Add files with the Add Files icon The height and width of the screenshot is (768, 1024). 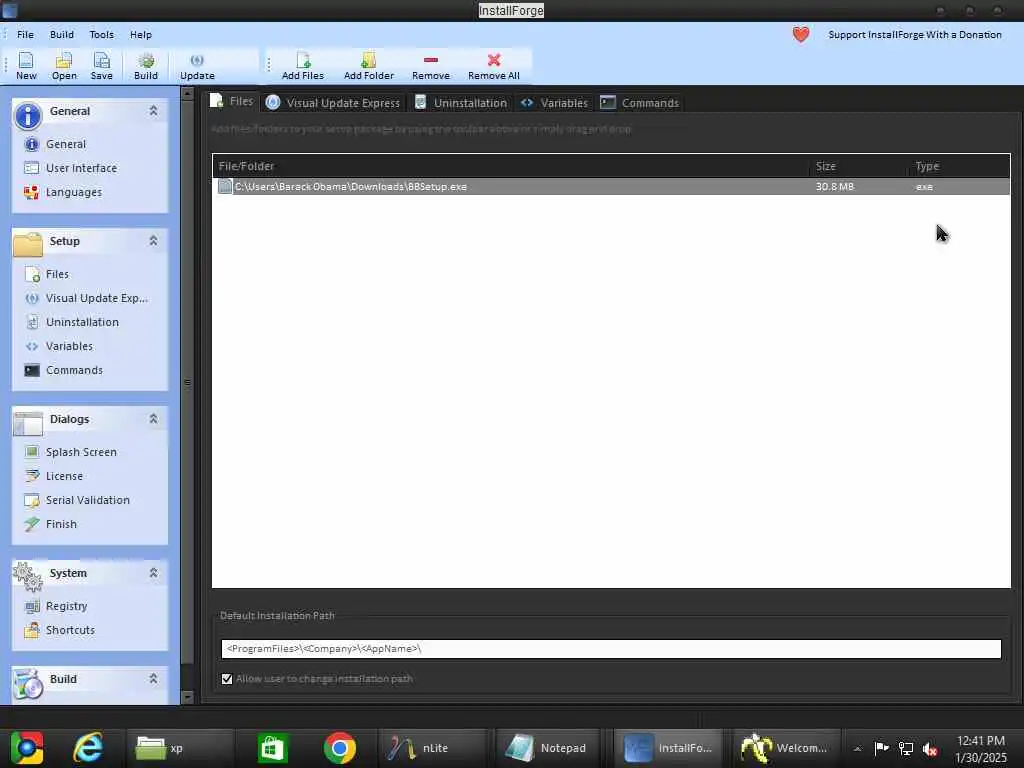[302, 66]
